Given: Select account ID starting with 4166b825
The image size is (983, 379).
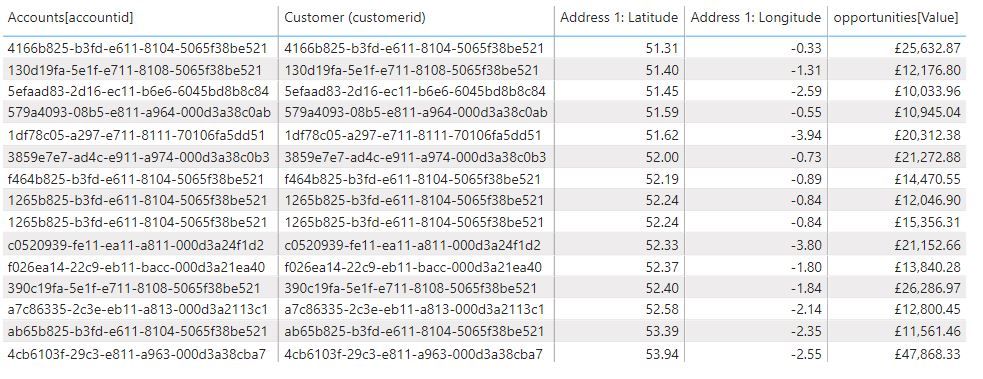Looking at the screenshot, I should coord(137,48).
